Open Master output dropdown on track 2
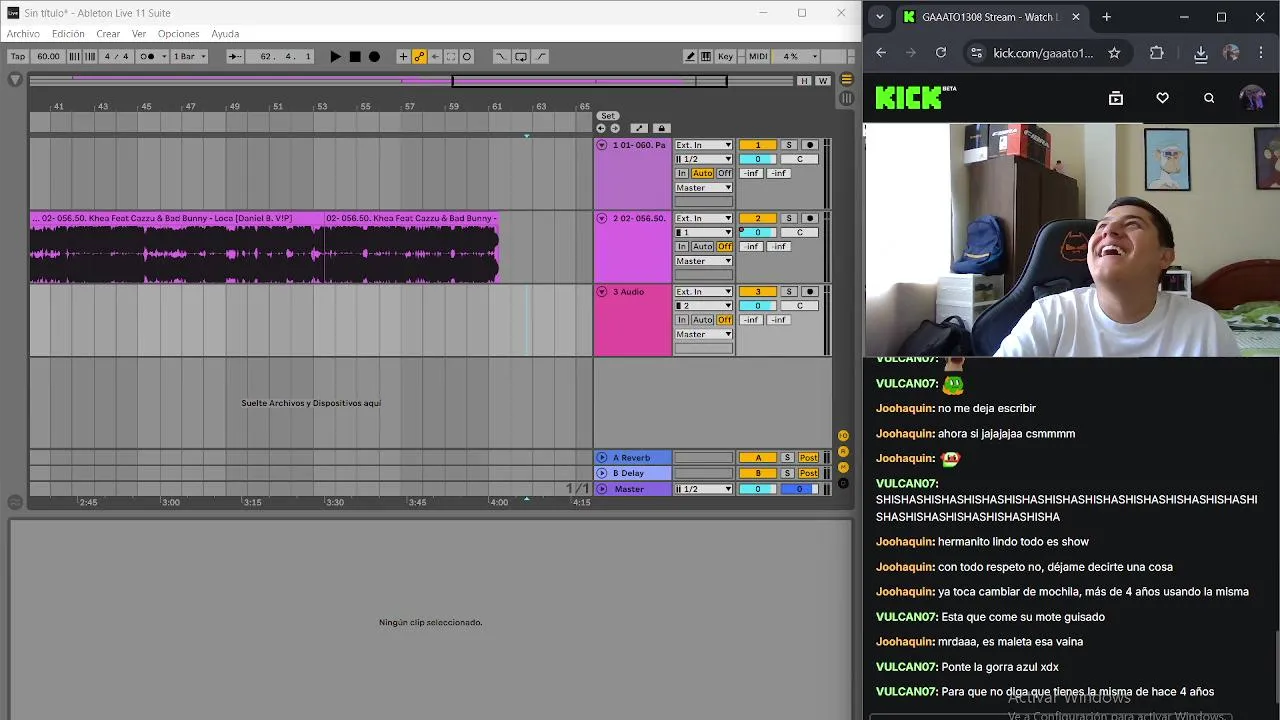 click(704, 261)
